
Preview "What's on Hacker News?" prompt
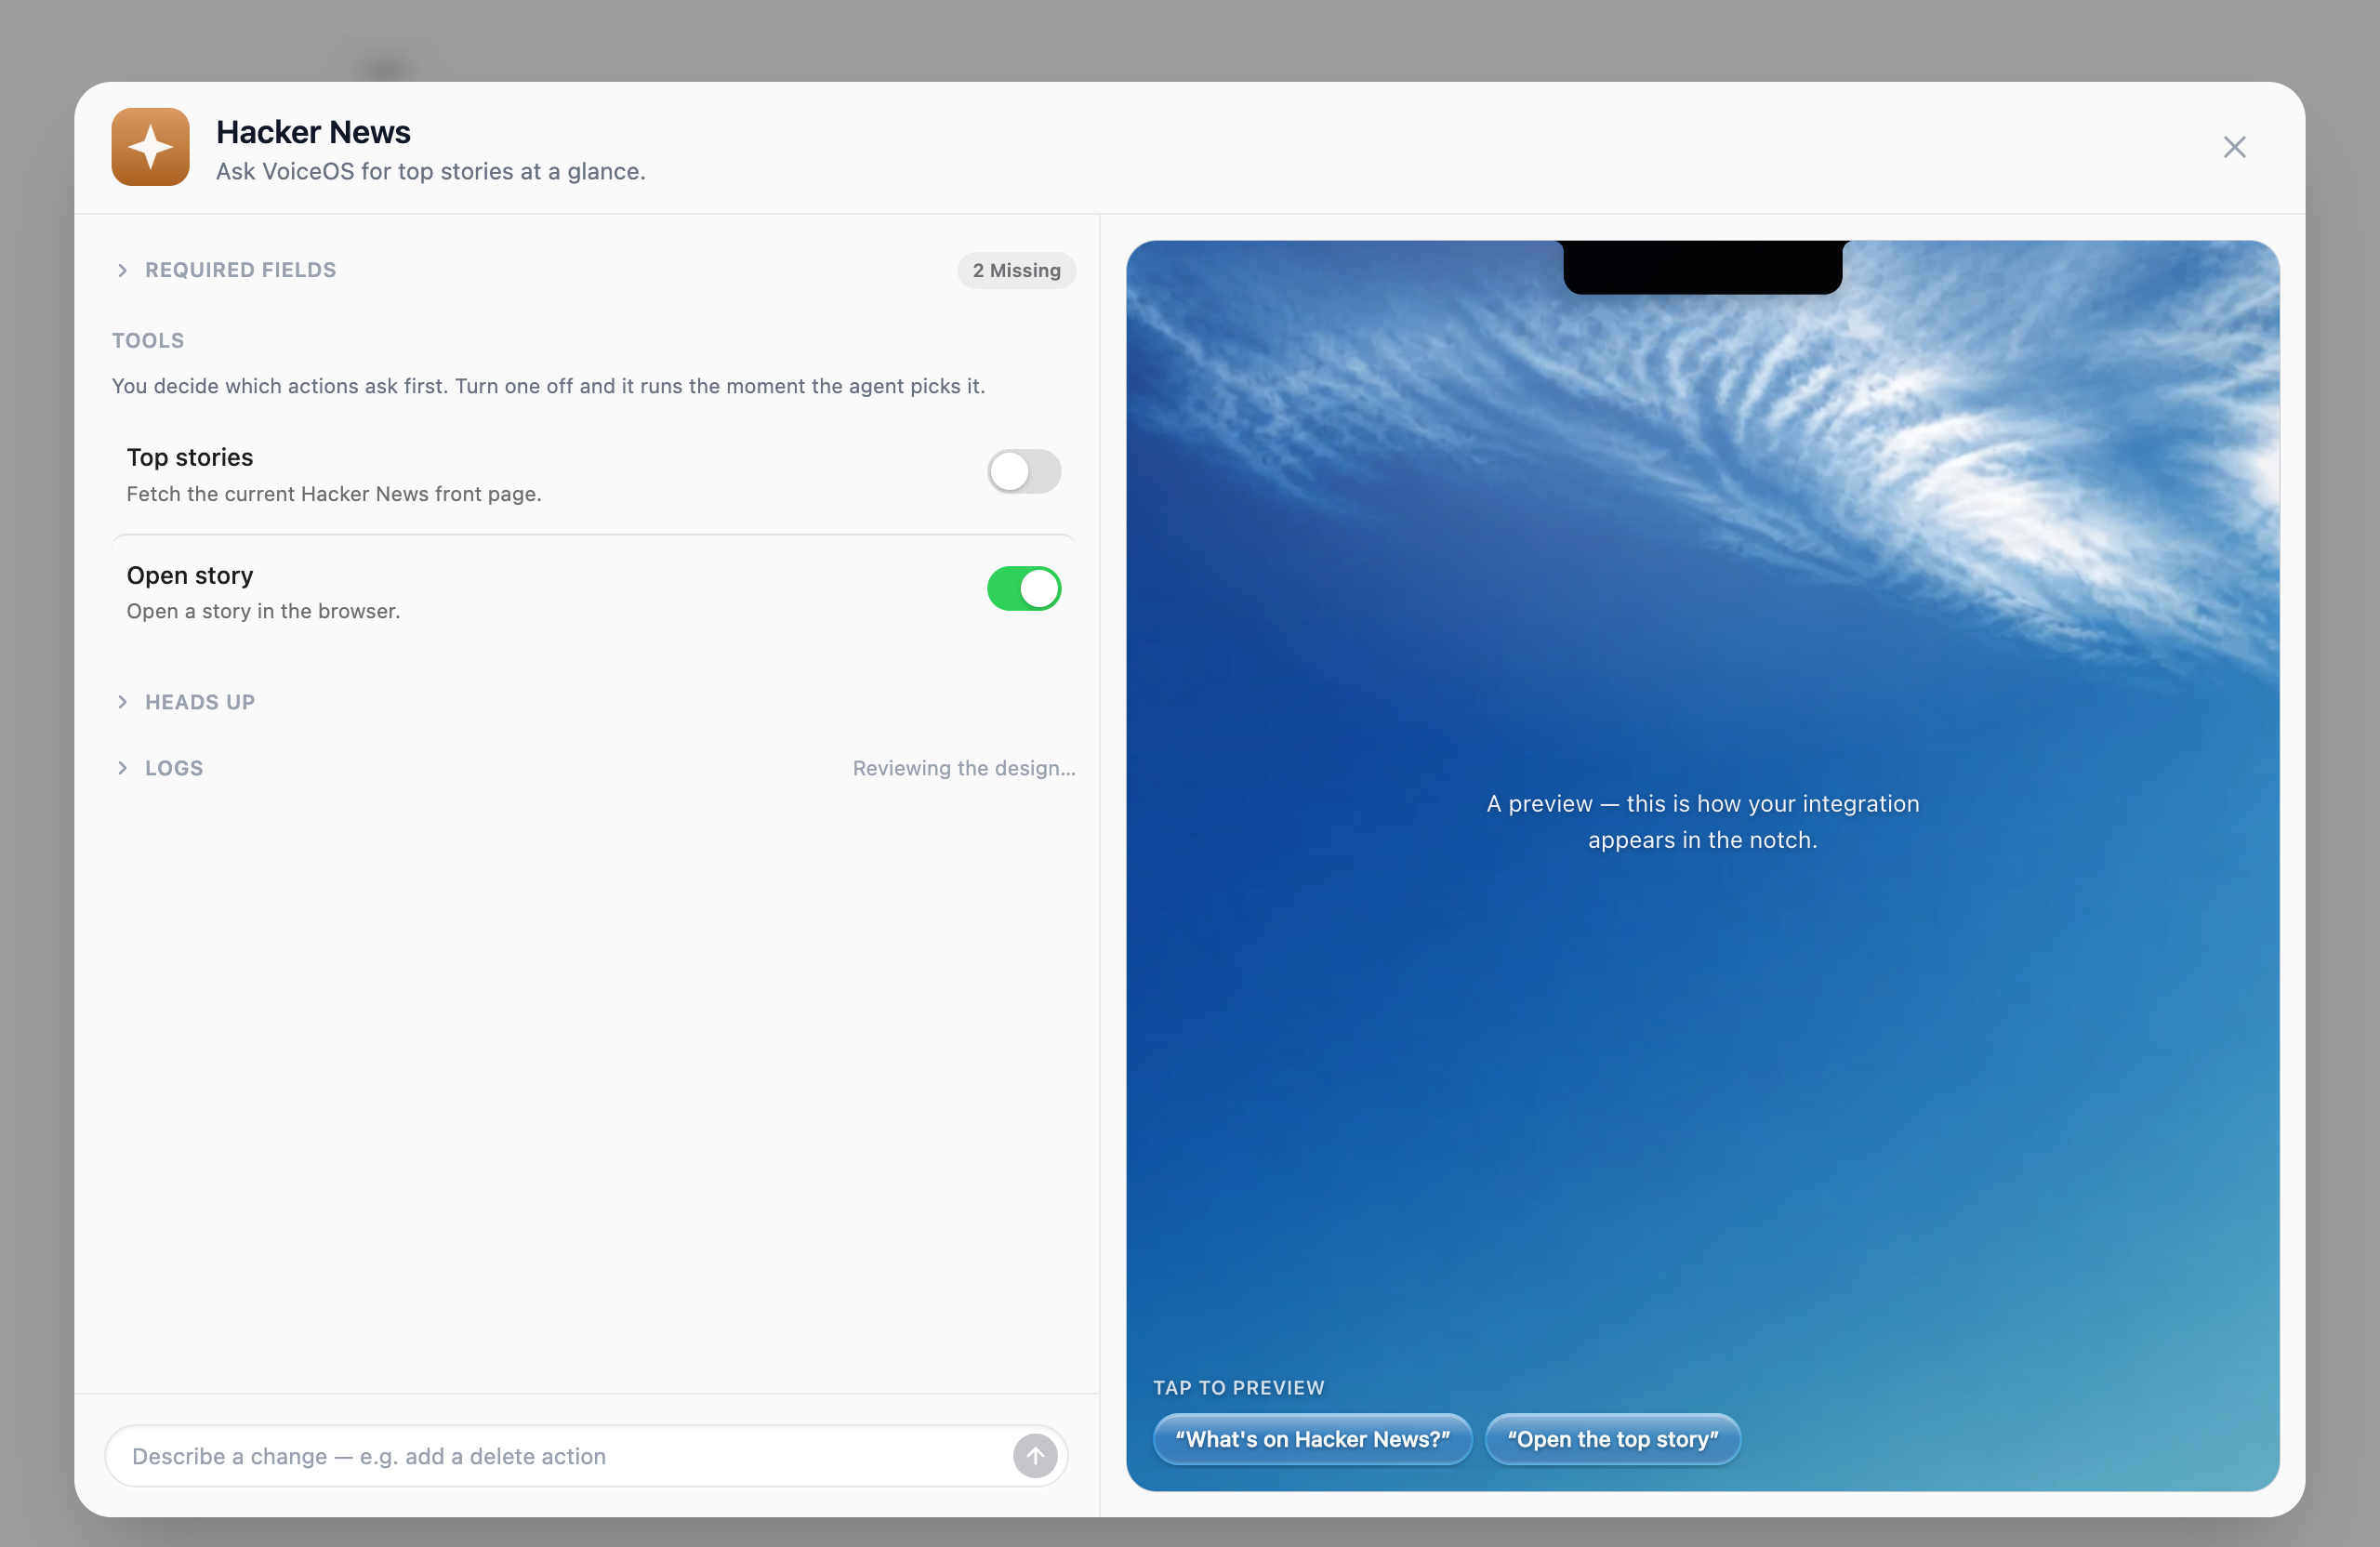[x=1312, y=1439]
